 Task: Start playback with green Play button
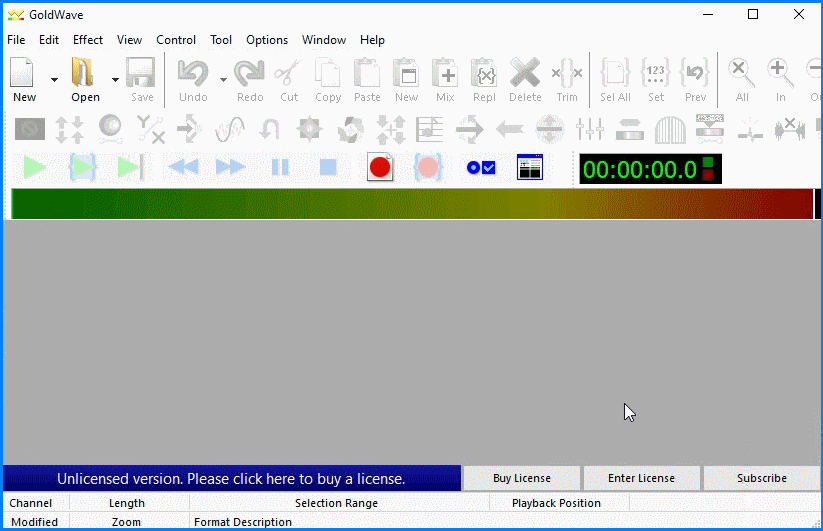(x=35, y=168)
